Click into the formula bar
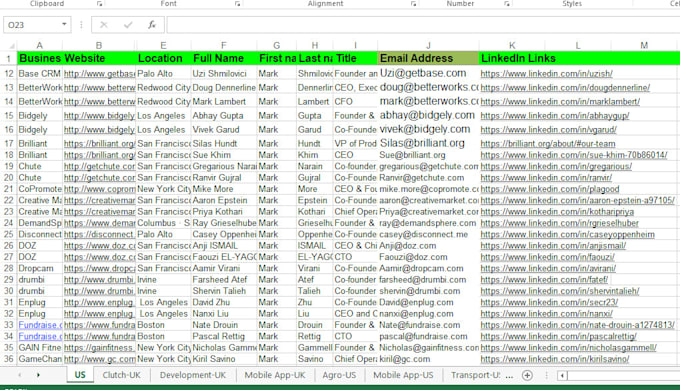 (x=423, y=25)
